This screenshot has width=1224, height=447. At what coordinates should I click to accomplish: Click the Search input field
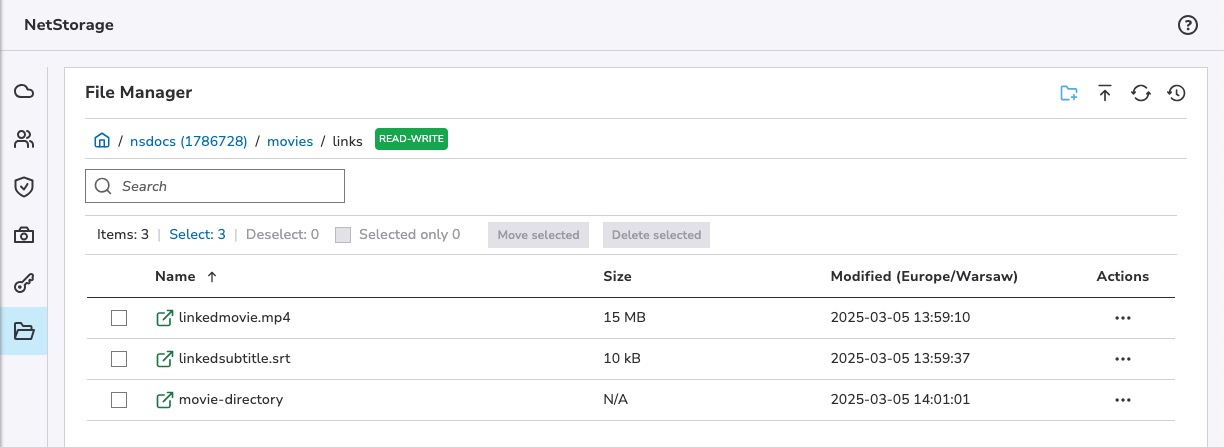[x=228, y=186]
